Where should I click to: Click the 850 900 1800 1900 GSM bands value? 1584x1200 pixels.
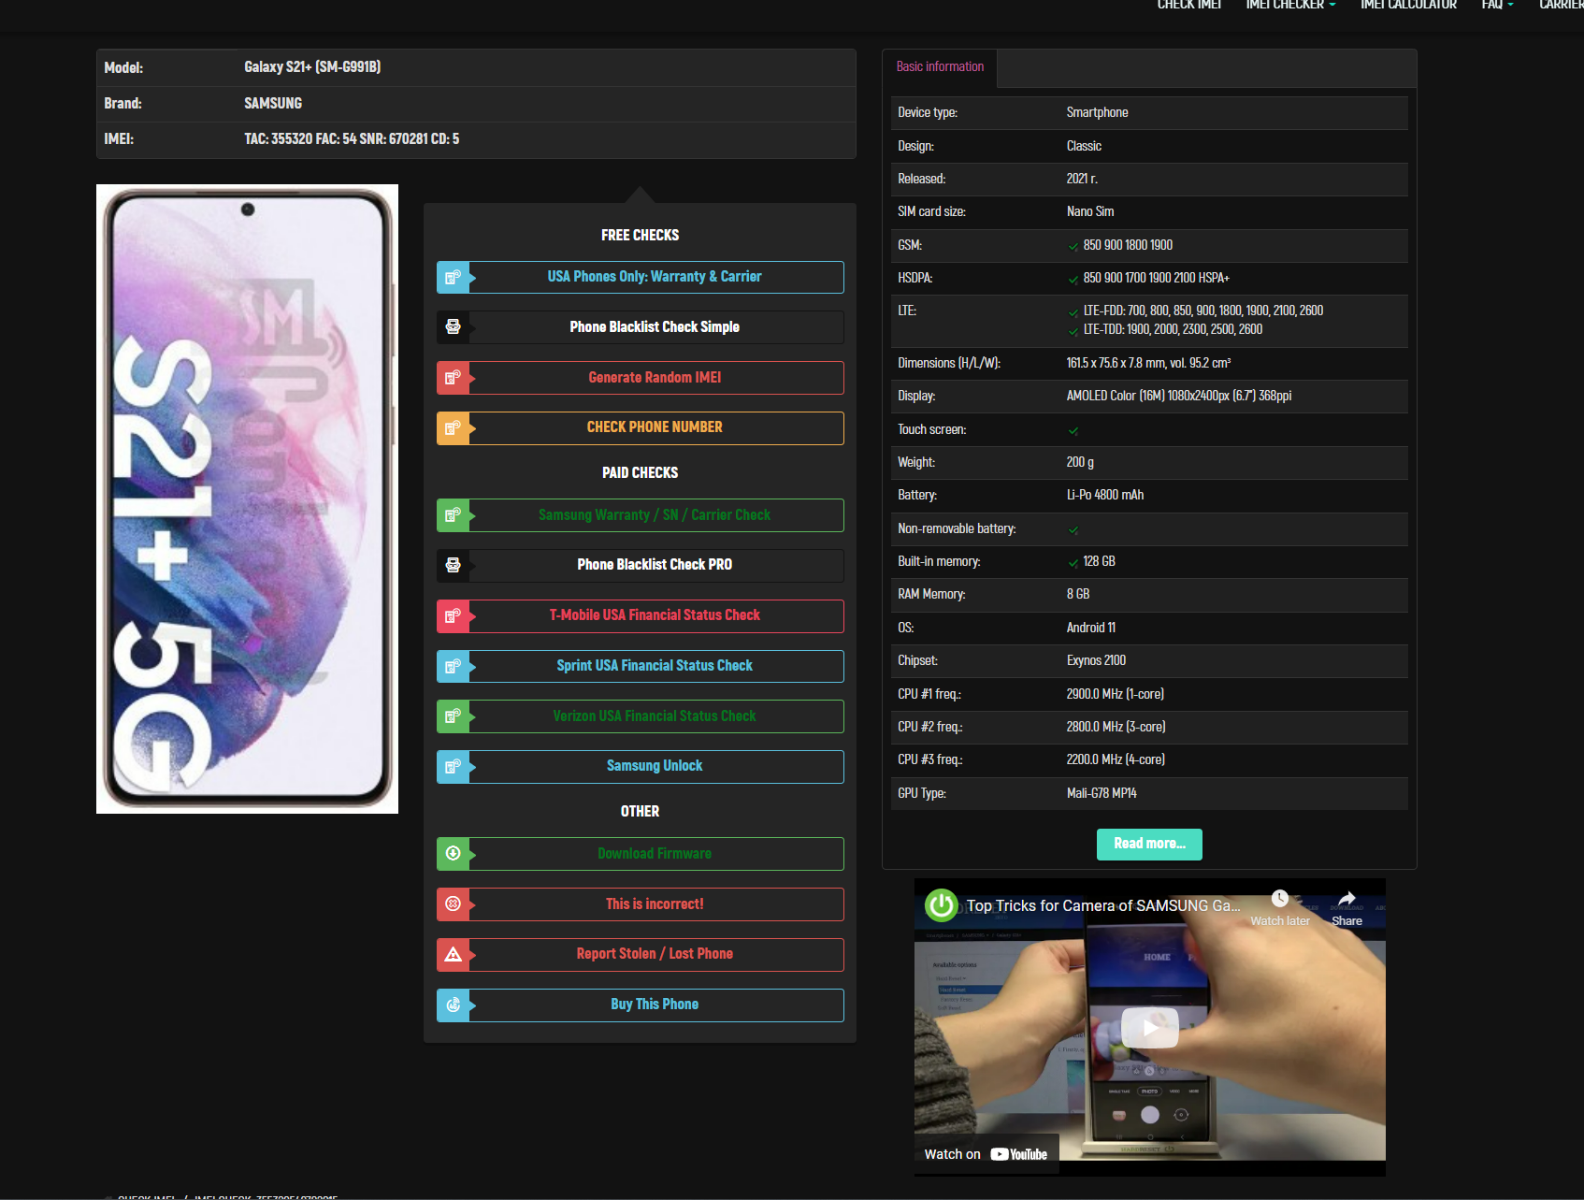tap(1128, 245)
